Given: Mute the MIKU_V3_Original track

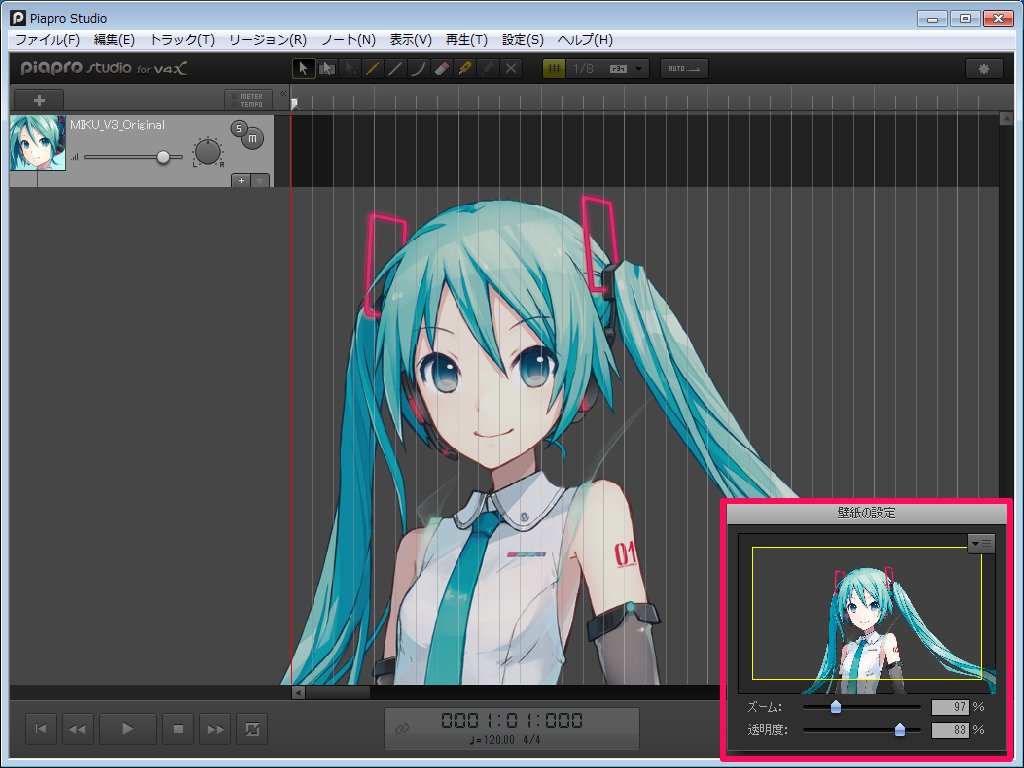Looking at the screenshot, I should (253, 138).
